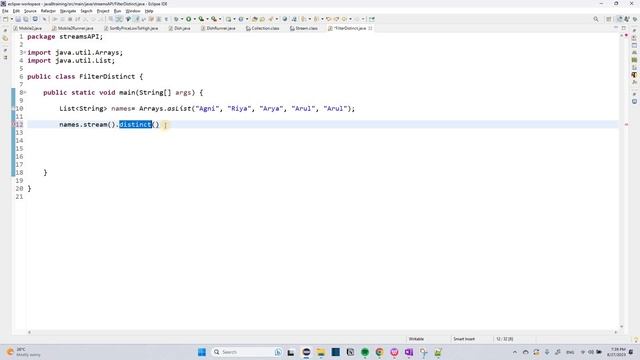The image size is (640, 360).
Task: Open the Coverage dropdown arrow
Action: tap(207, 19)
